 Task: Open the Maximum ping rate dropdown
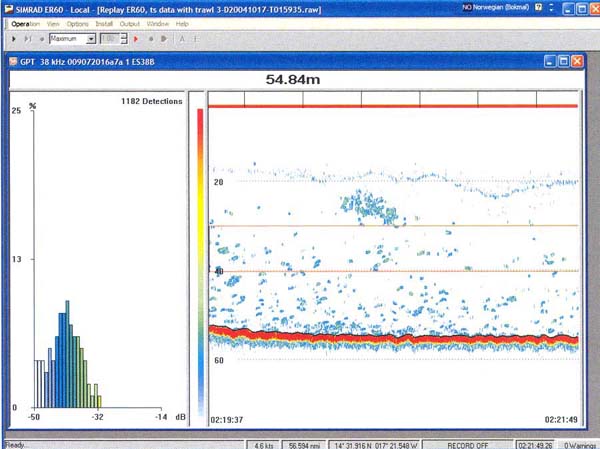pyautogui.click(x=91, y=38)
